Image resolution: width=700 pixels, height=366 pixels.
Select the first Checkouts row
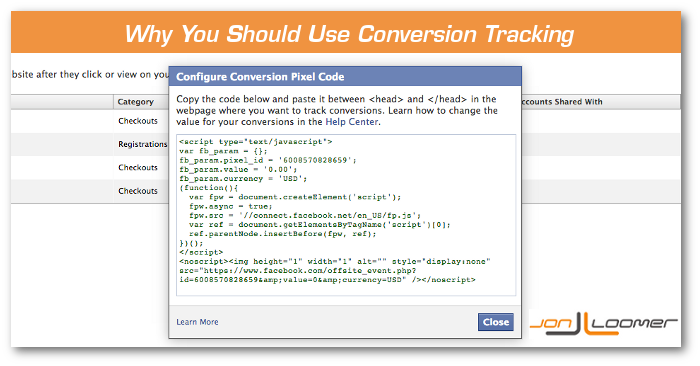pyautogui.click(x=138, y=121)
